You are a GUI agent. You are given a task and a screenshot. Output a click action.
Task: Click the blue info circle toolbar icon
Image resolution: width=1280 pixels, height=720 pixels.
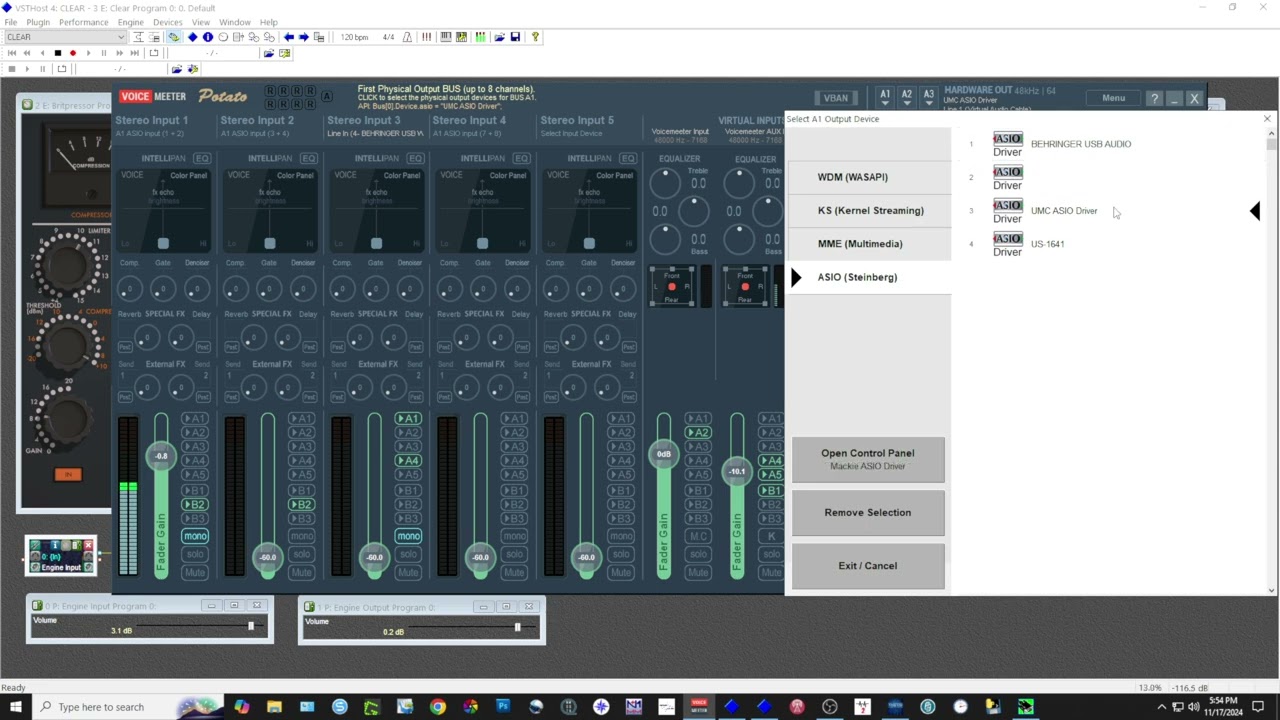pyautogui.click(x=208, y=37)
